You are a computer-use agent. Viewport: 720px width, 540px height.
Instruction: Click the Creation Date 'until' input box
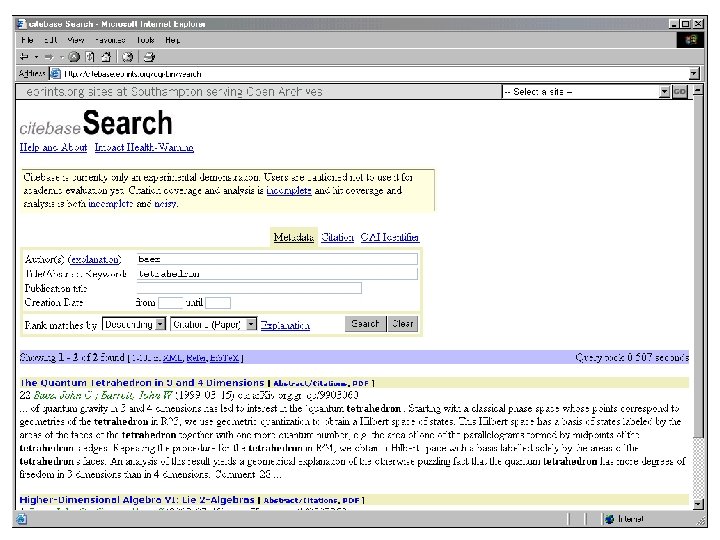218,303
